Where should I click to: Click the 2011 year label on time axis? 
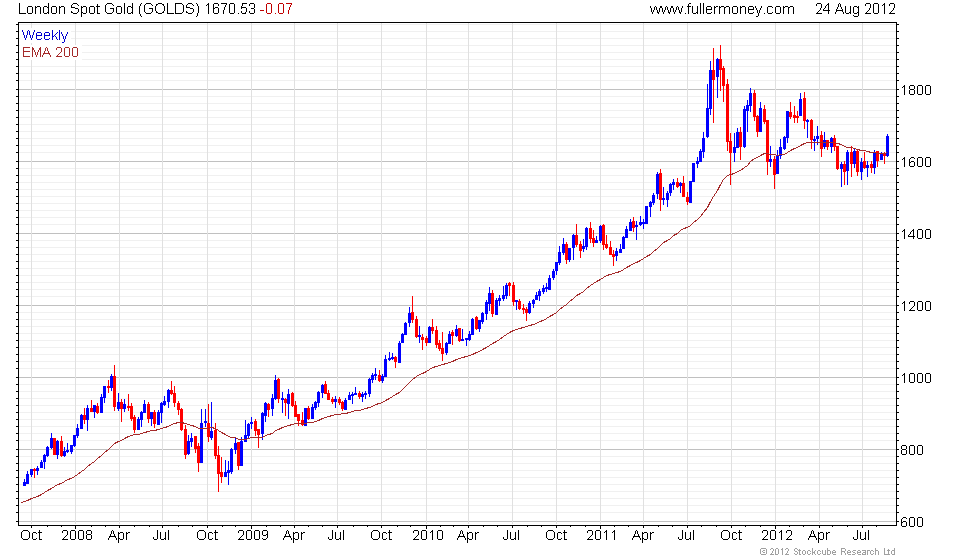(601, 536)
